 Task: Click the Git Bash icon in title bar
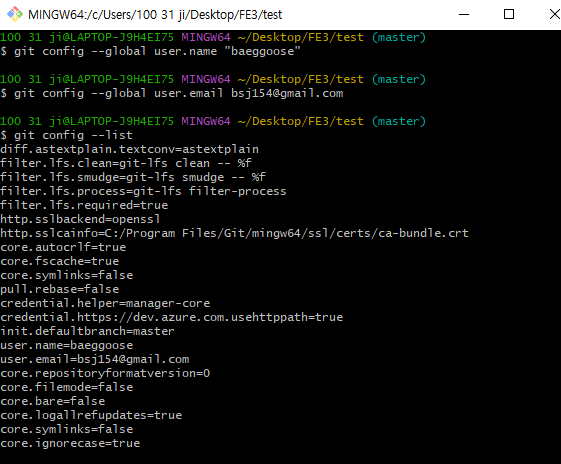click(x=15, y=14)
